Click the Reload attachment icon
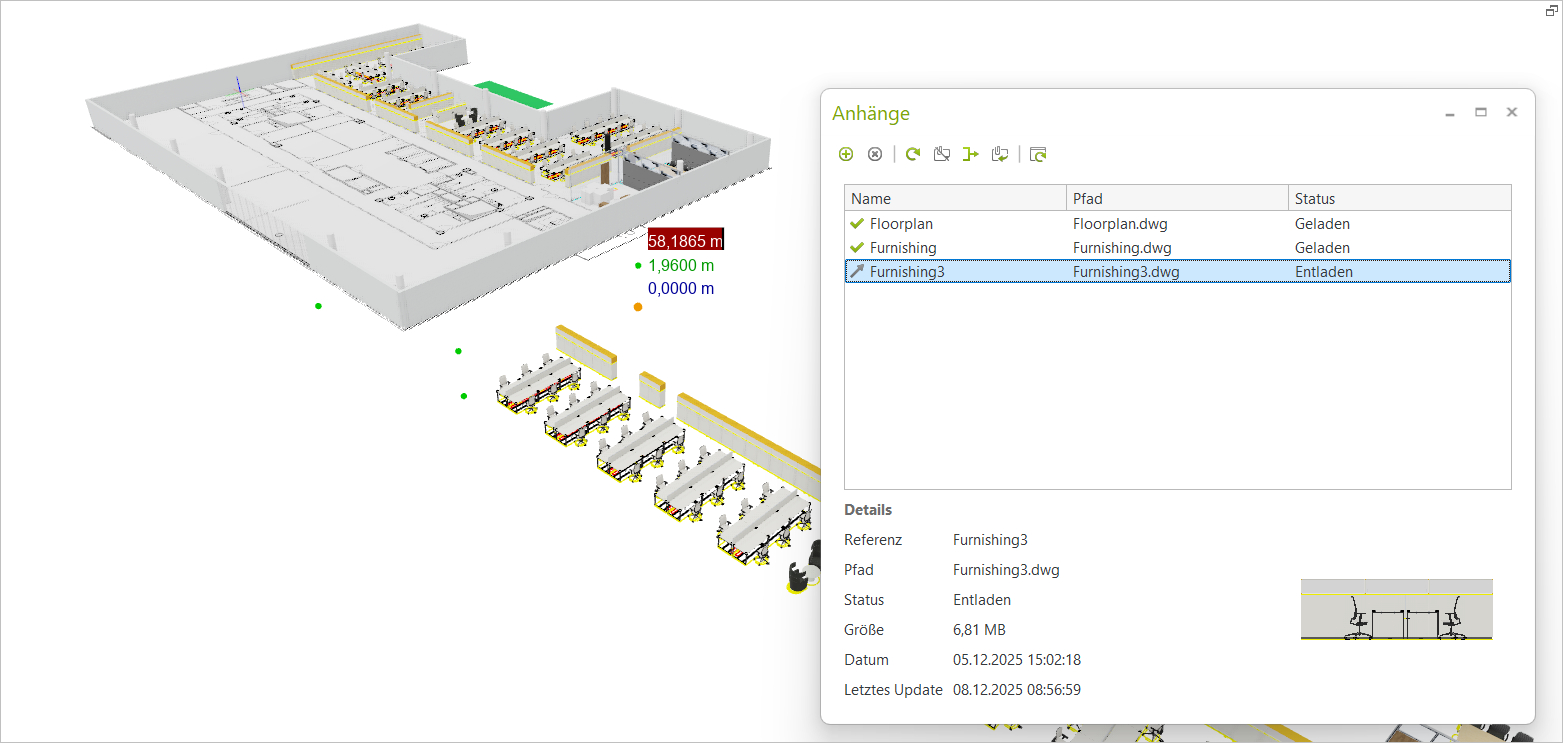Screen dimensions: 1563x743 pyautogui.click(x=911, y=154)
